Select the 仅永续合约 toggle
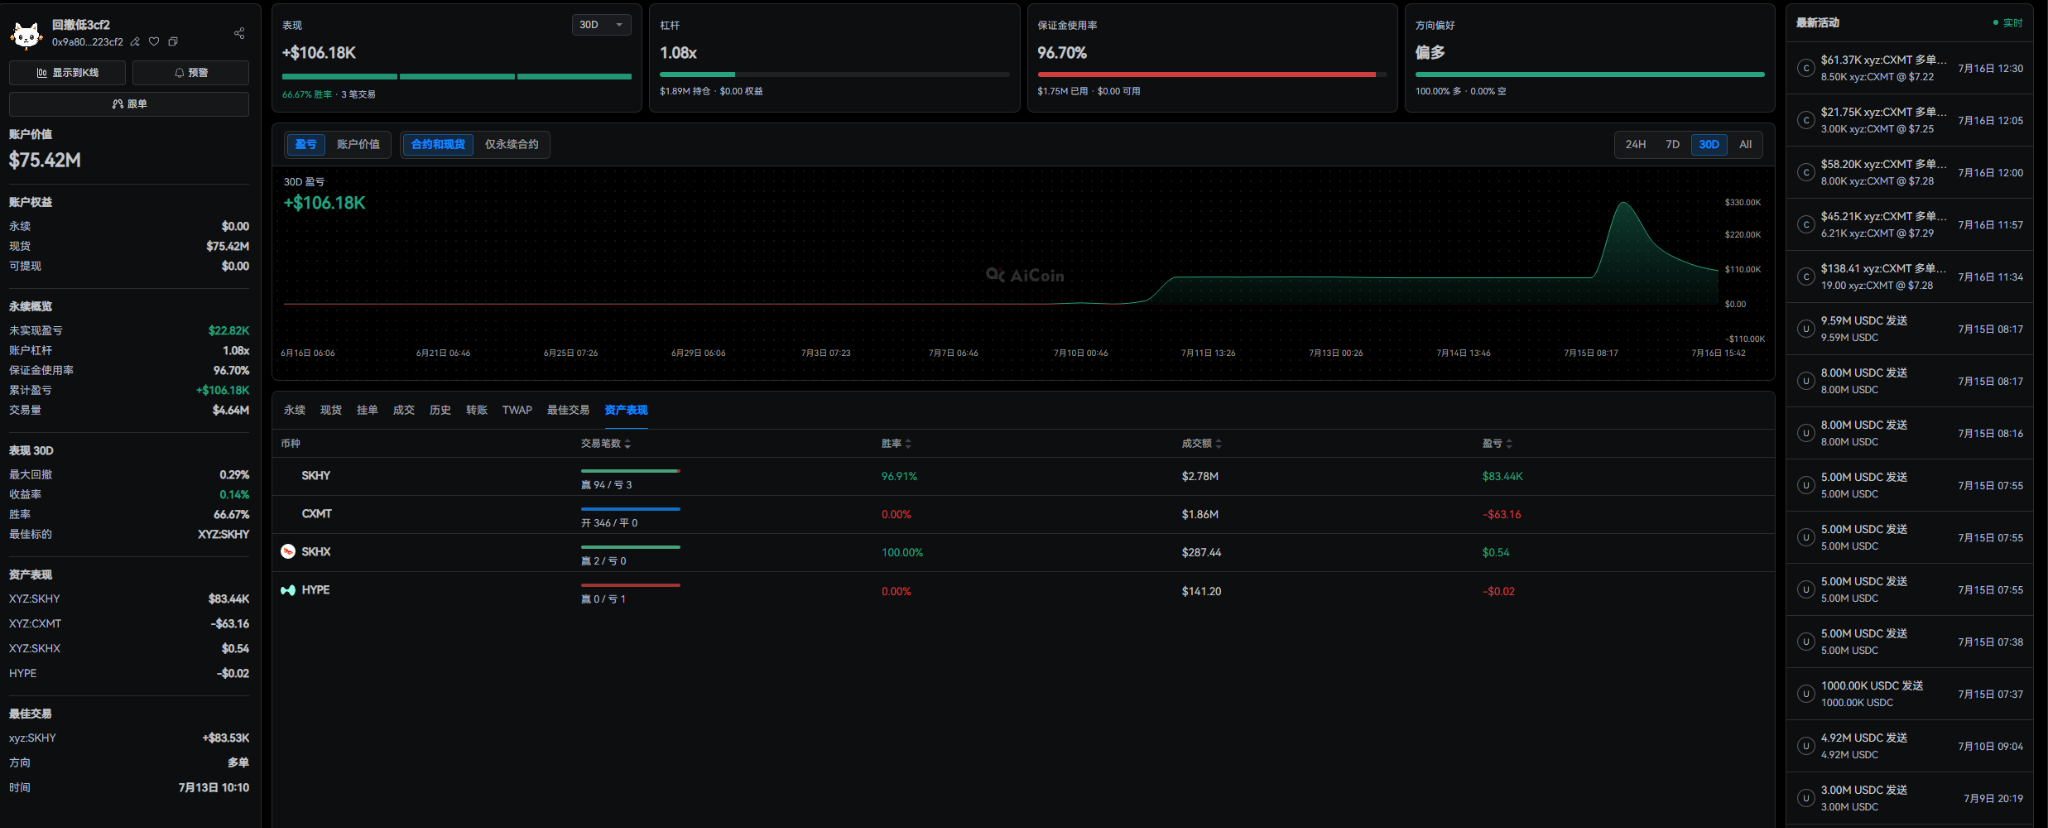This screenshot has height=828, width=2048. coord(511,144)
